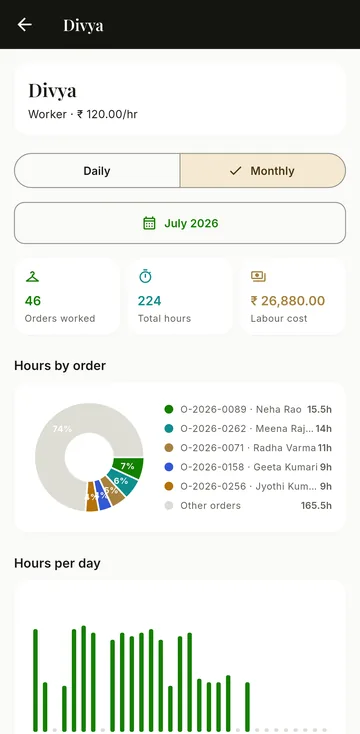Viewport: 360px width, 734px height.
Task: Click the teal dot for O-2026-0262
Action: (169, 429)
